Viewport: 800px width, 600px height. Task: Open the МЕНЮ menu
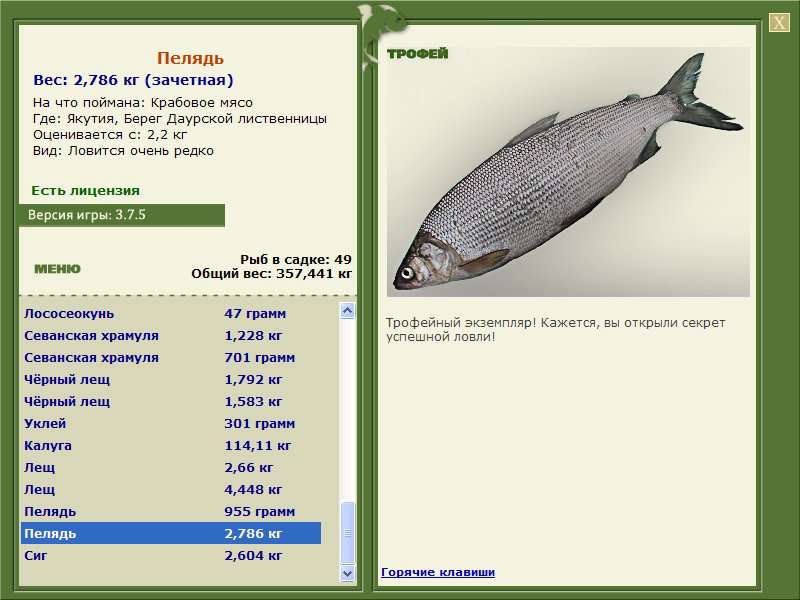pyautogui.click(x=57, y=269)
